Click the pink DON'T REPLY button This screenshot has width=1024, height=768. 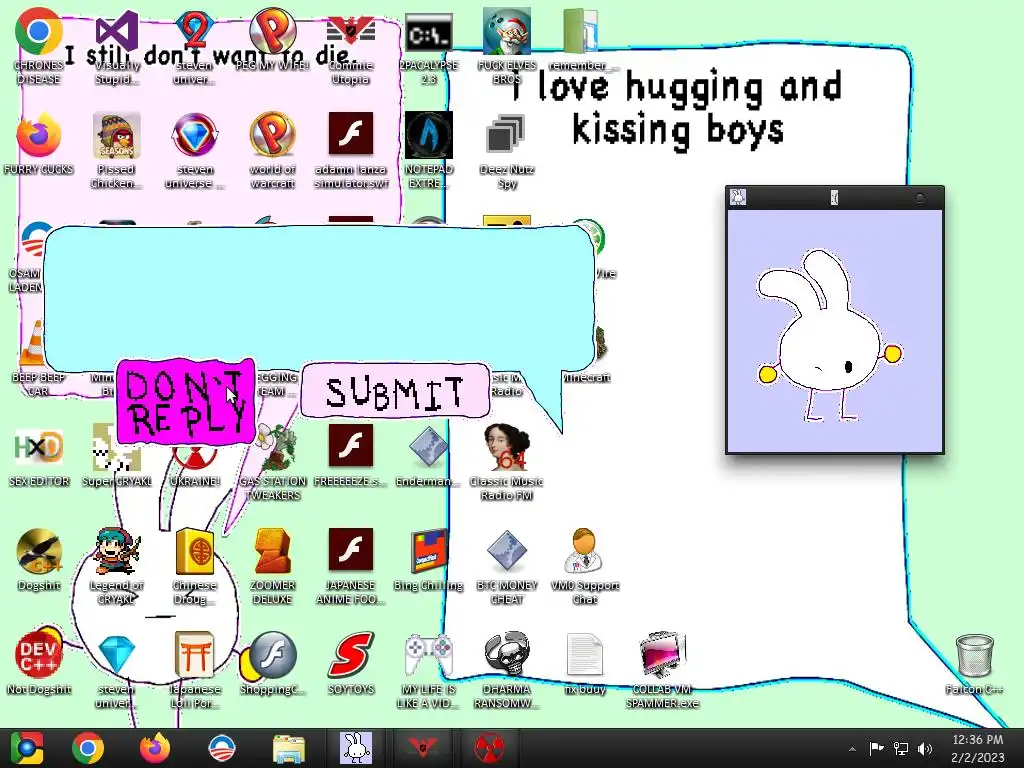pyautogui.click(x=185, y=401)
